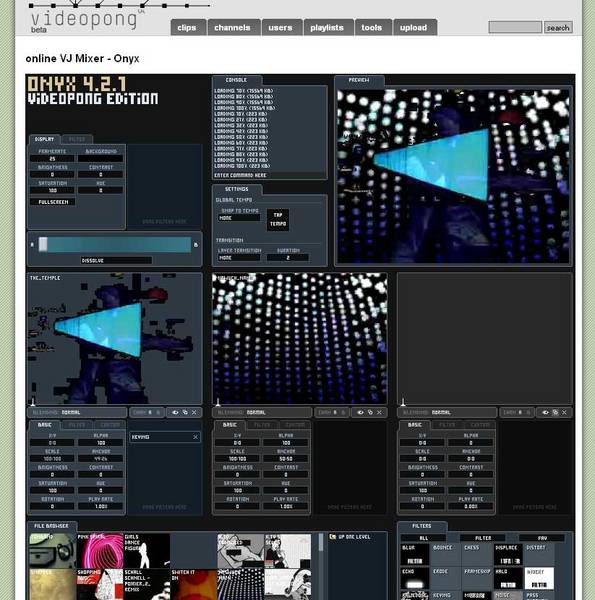595x600 pixels.
Task: Select the Pink spiral clip thumbnail
Action: [x=100, y=551]
